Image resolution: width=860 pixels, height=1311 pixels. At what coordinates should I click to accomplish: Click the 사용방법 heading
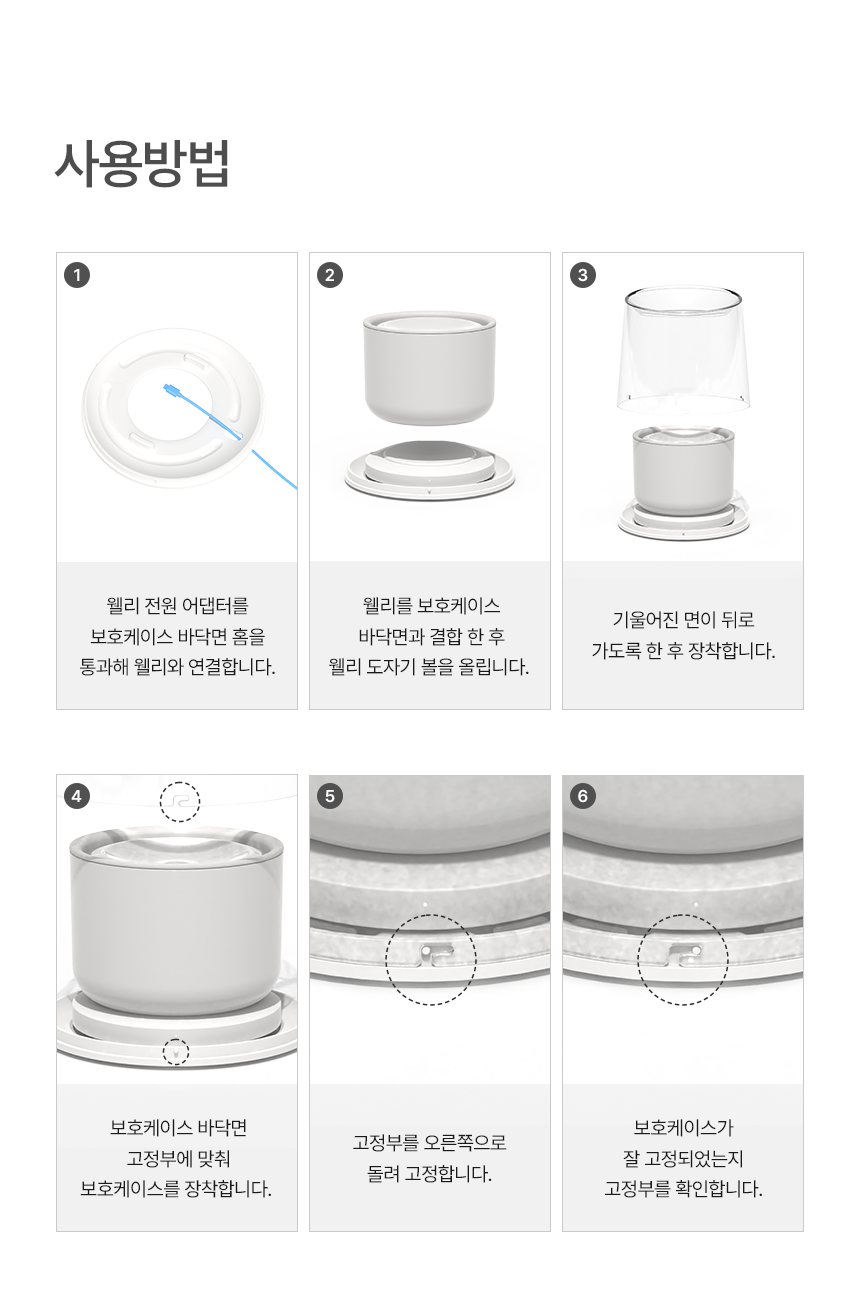coord(143,163)
